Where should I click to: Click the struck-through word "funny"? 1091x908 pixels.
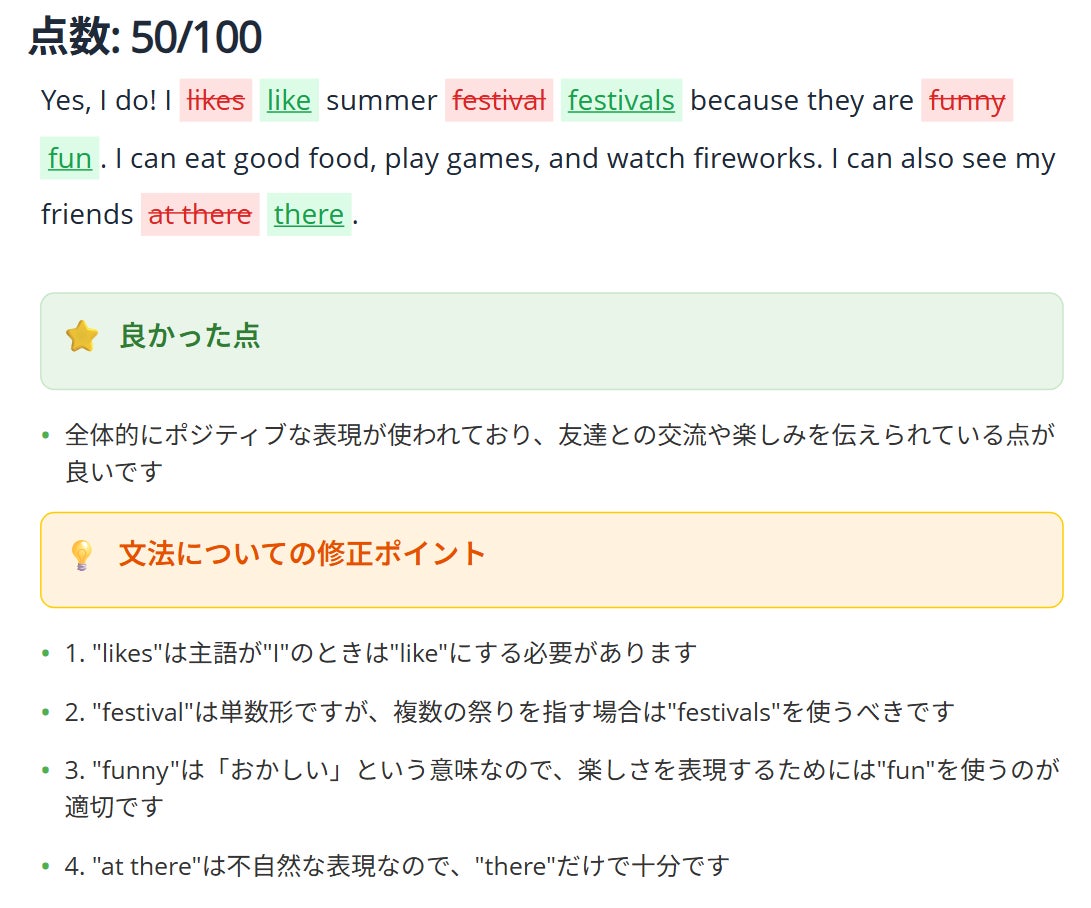pyautogui.click(x=967, y=100)
